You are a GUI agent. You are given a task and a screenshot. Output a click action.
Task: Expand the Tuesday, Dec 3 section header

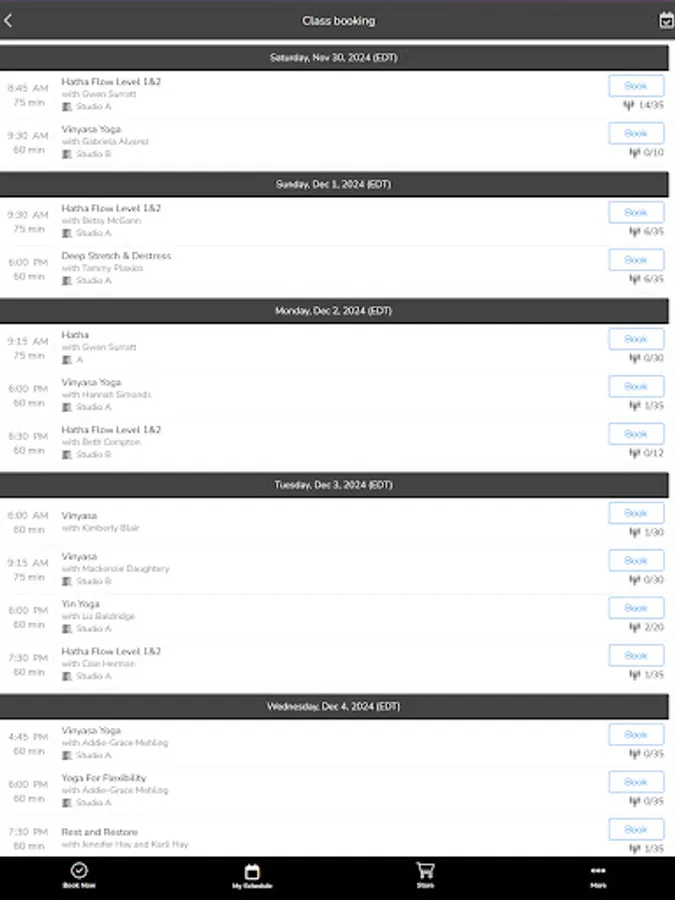point(337,484)
